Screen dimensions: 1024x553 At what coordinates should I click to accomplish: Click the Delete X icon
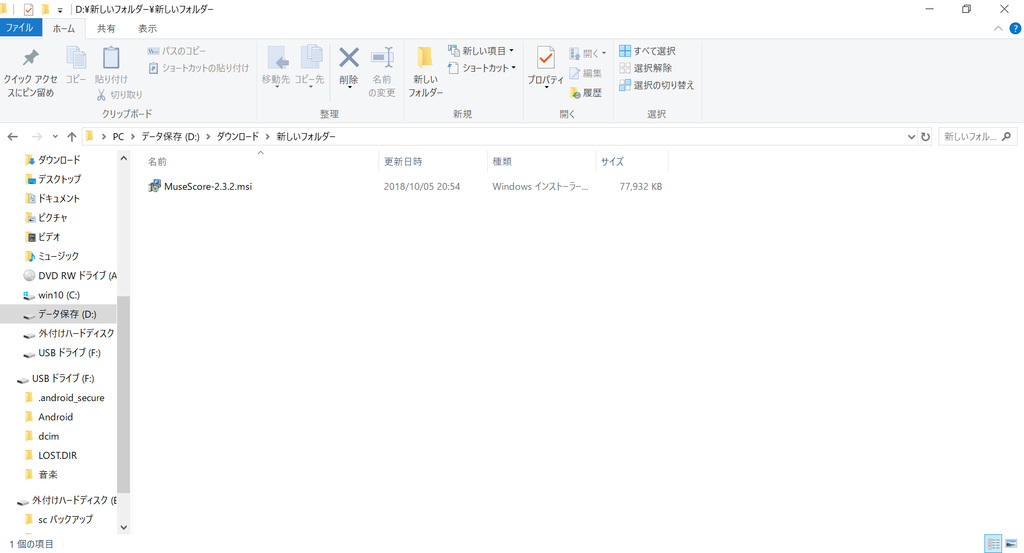click(x=349, y=57)
